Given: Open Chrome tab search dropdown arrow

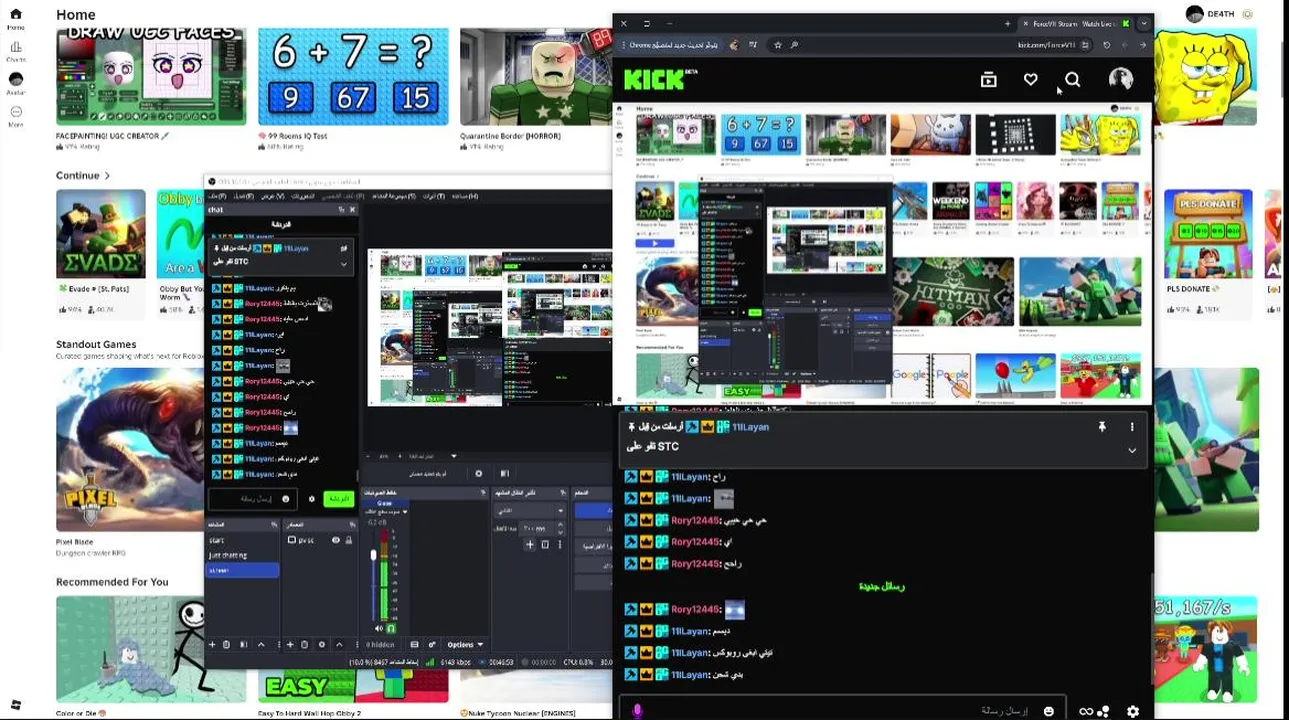Looking at the screenshot, I should 1144,23.
